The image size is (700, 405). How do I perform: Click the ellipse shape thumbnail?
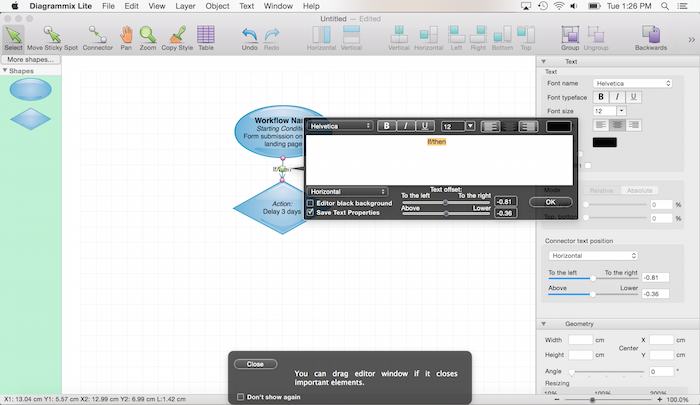point(30,89)
